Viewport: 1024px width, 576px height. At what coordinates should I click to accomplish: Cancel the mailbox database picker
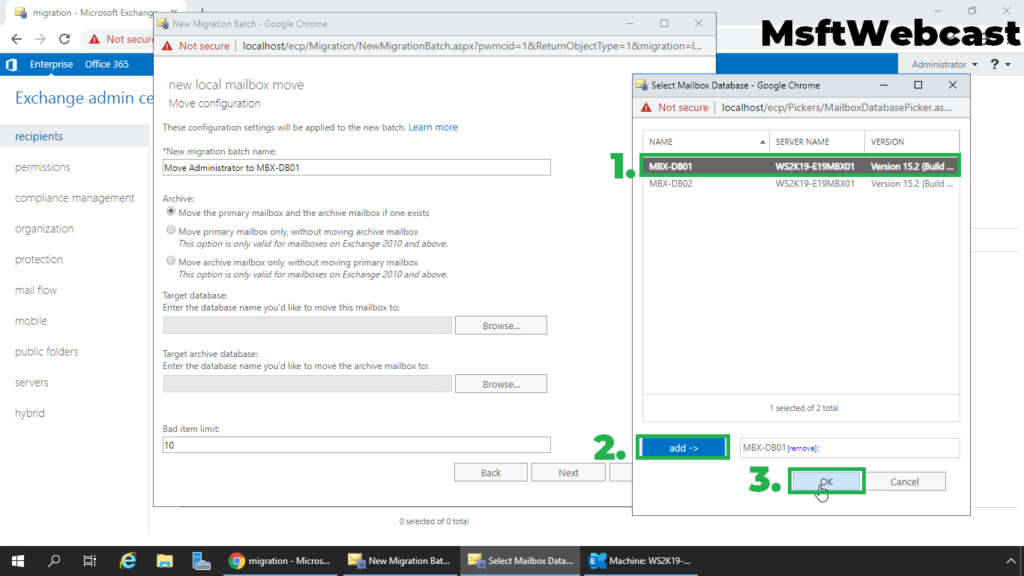pyautogui.click(x=904, y=481)
